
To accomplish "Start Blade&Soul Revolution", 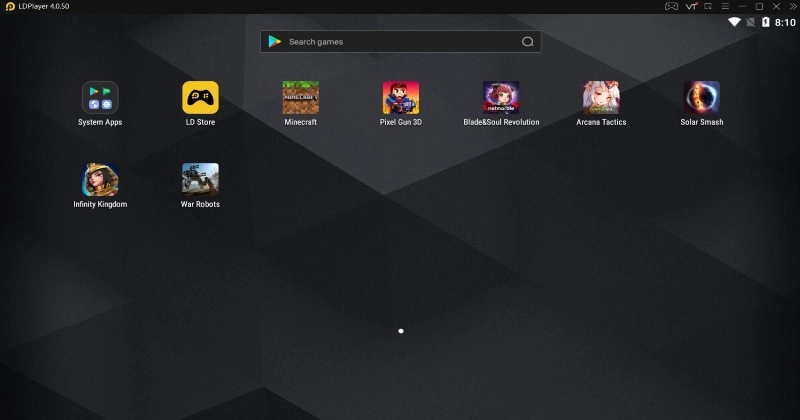I will pyautogui.click(x=501, y=97).
